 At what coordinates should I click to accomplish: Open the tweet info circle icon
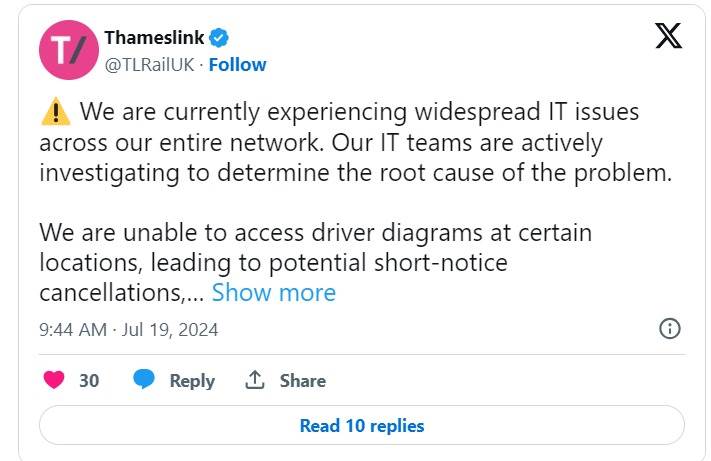670,329
